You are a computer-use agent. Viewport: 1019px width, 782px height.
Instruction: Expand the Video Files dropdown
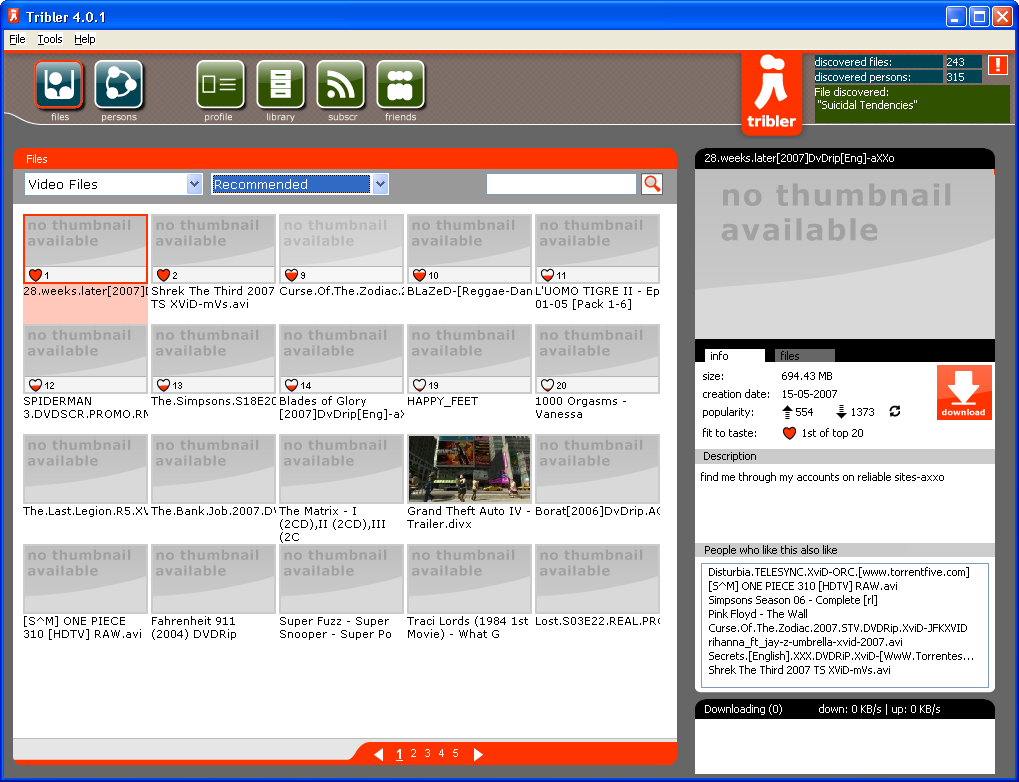(x=194, y=184)
